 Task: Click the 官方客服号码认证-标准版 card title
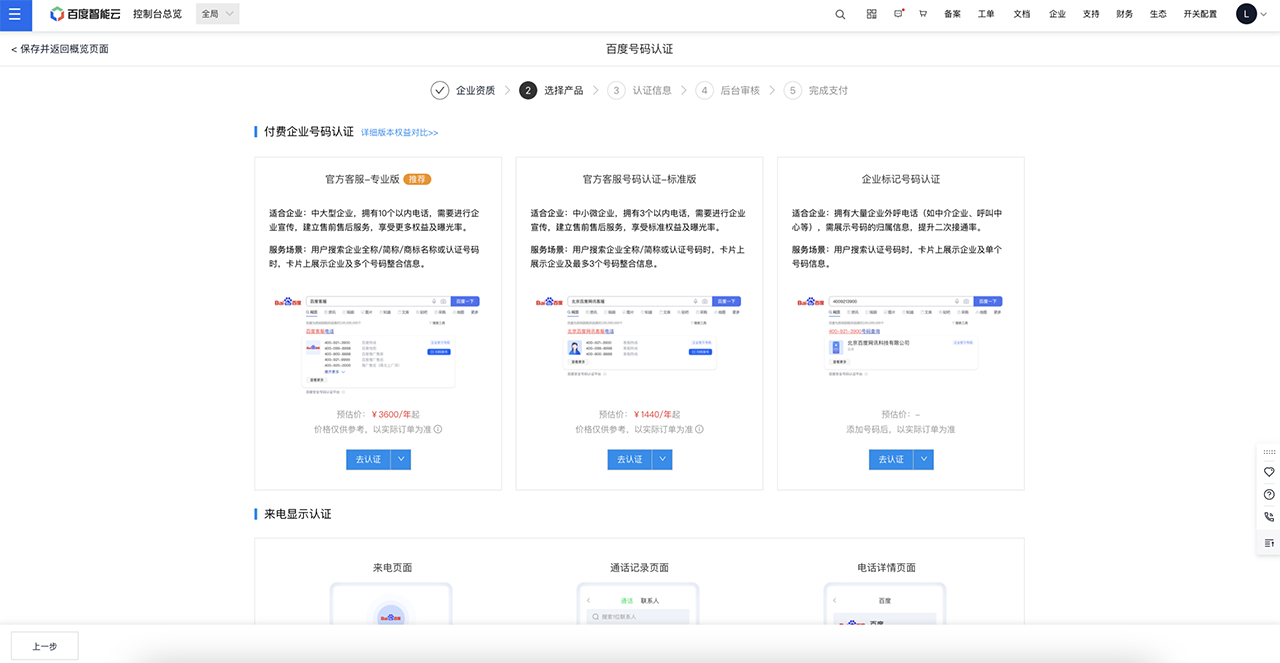[639, 179]
